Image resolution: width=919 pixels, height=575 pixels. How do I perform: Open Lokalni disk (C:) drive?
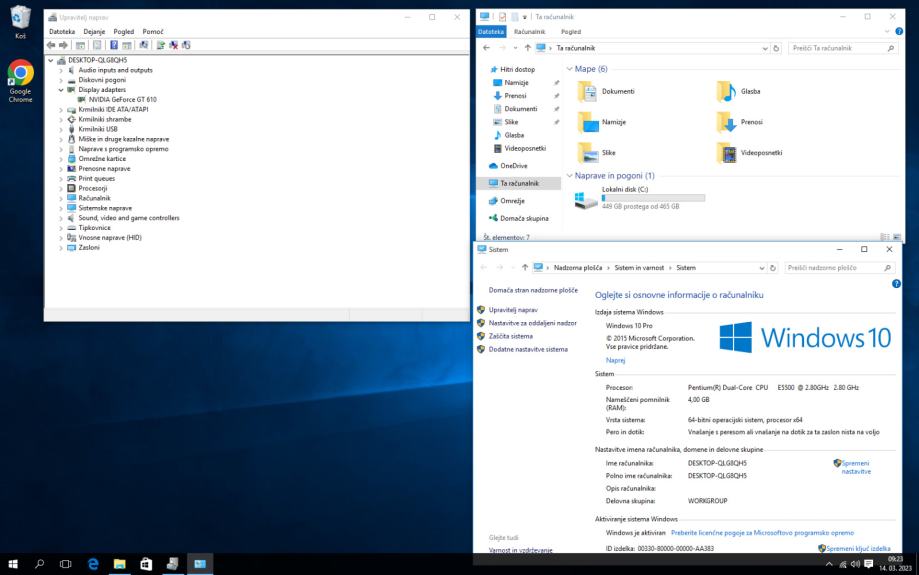click(640, 198)
